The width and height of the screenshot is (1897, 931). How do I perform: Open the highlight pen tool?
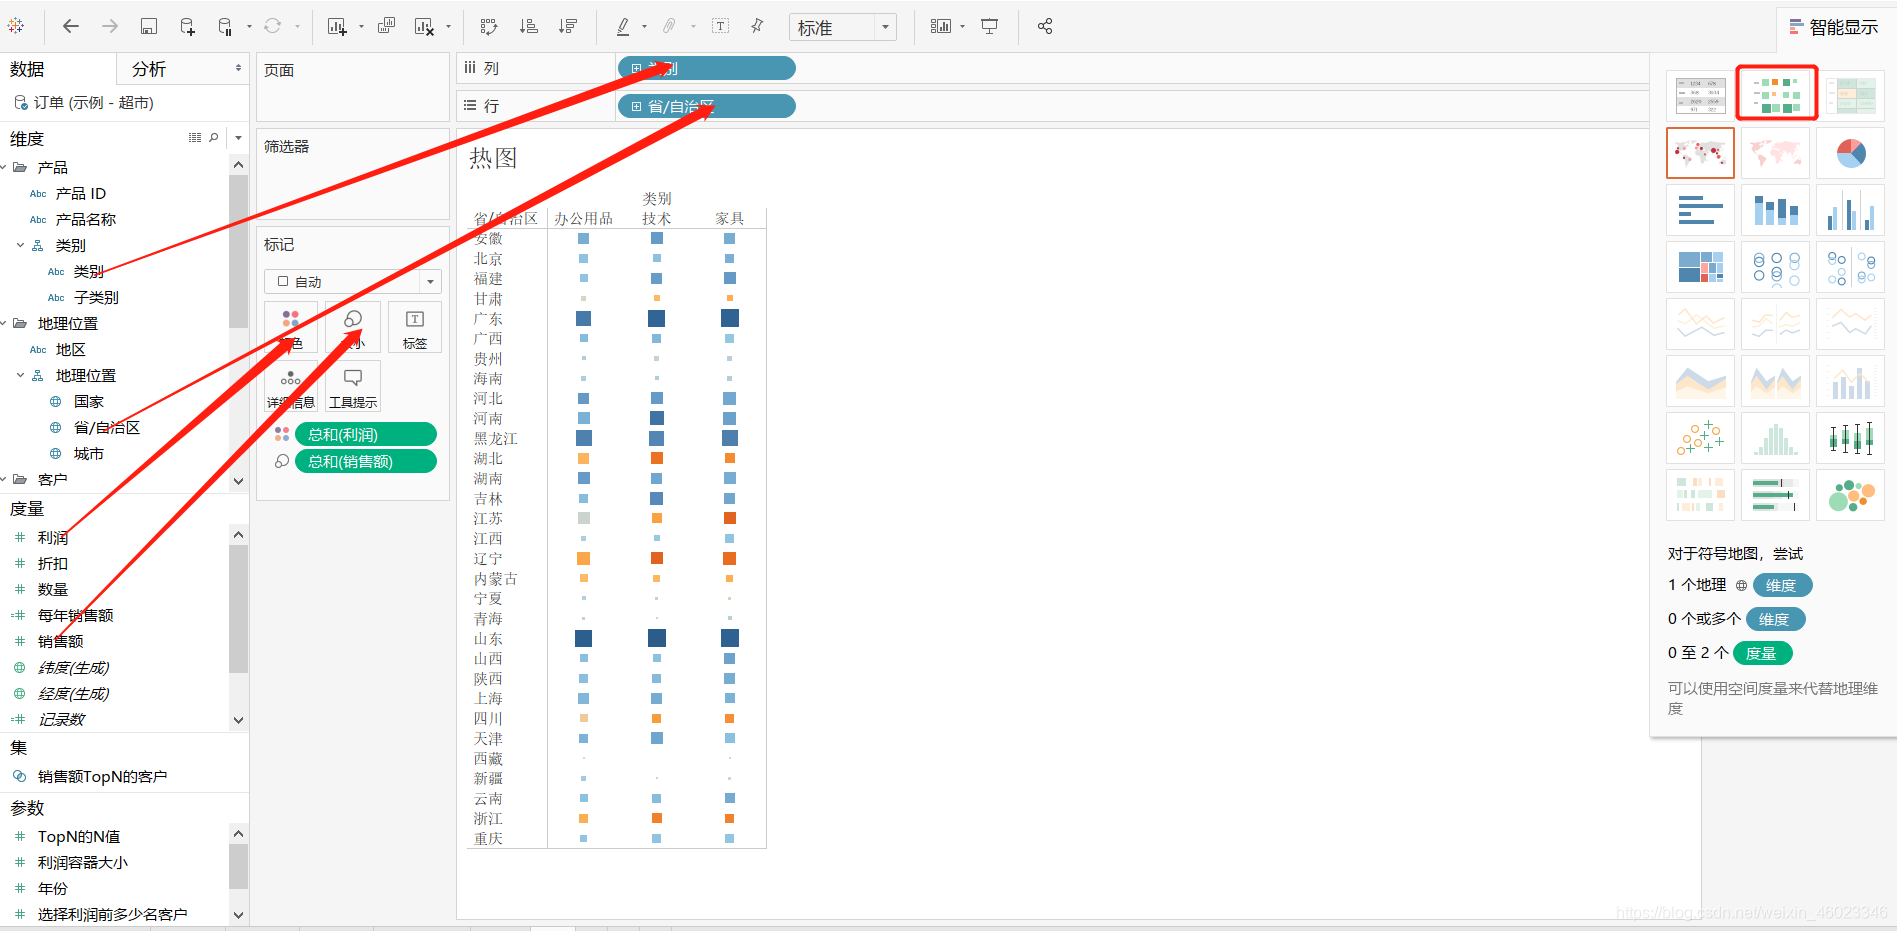(623, 27)
